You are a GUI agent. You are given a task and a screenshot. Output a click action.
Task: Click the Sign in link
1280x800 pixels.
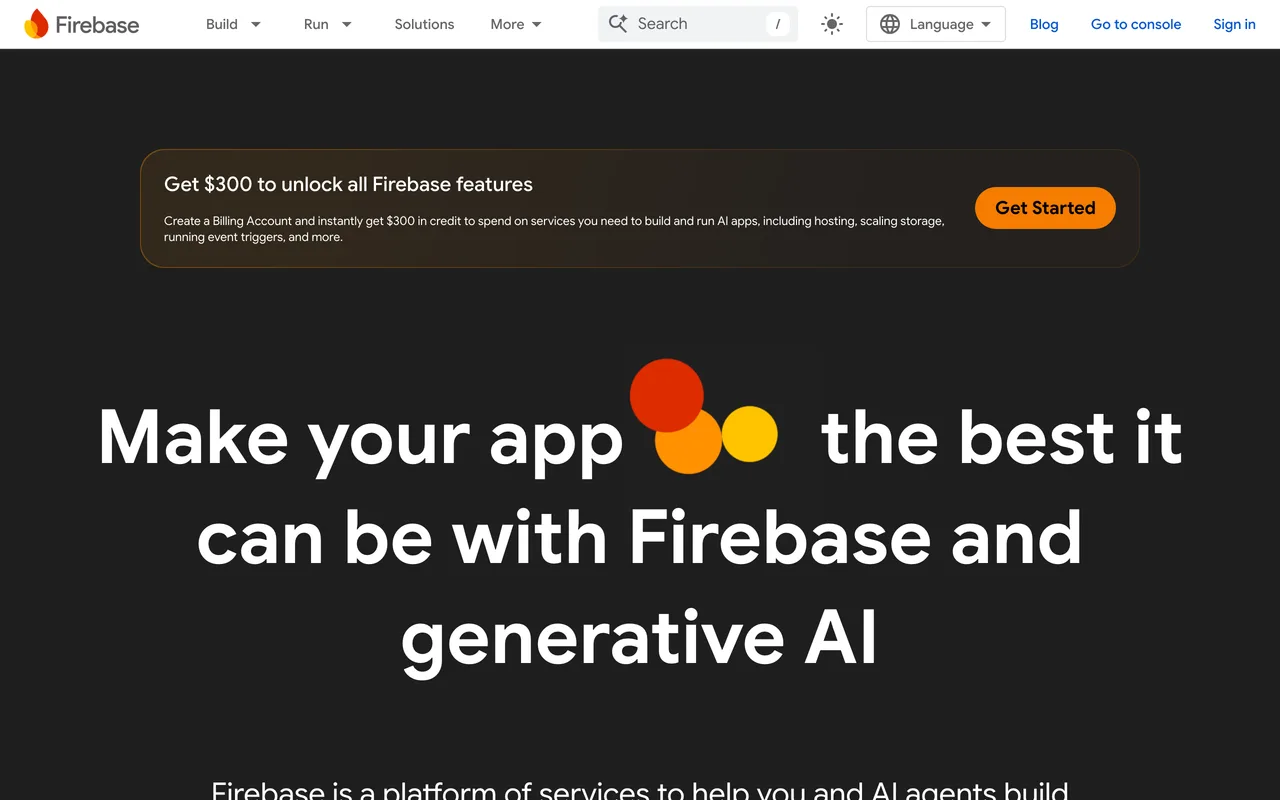(x=1234, y=24)
